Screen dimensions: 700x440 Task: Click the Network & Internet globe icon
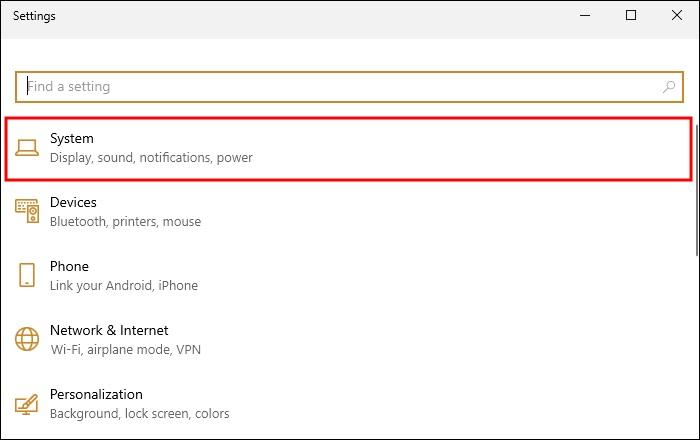click(x=27, y=339)
